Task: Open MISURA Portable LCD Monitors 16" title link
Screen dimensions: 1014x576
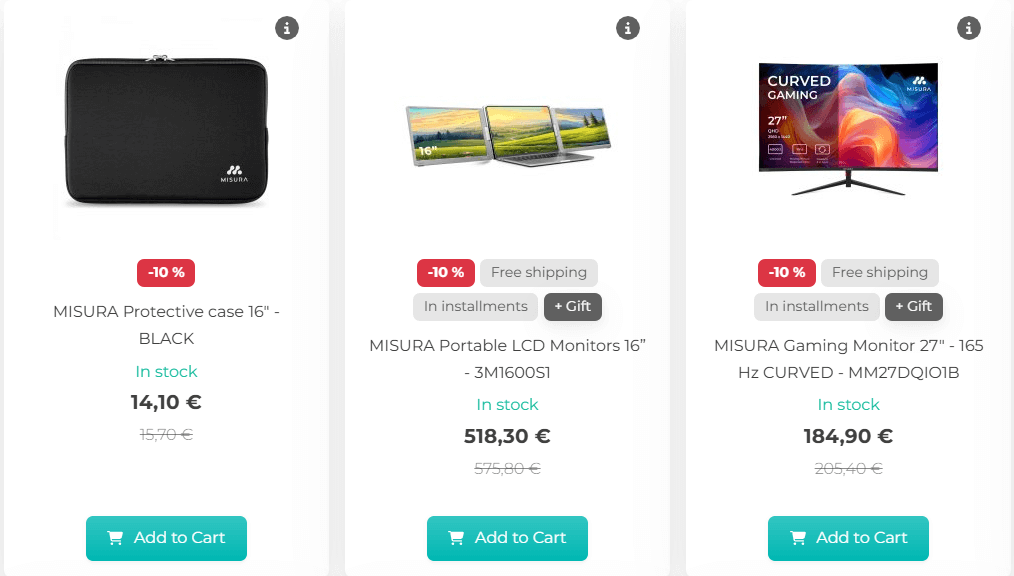Action: [507, 359]
